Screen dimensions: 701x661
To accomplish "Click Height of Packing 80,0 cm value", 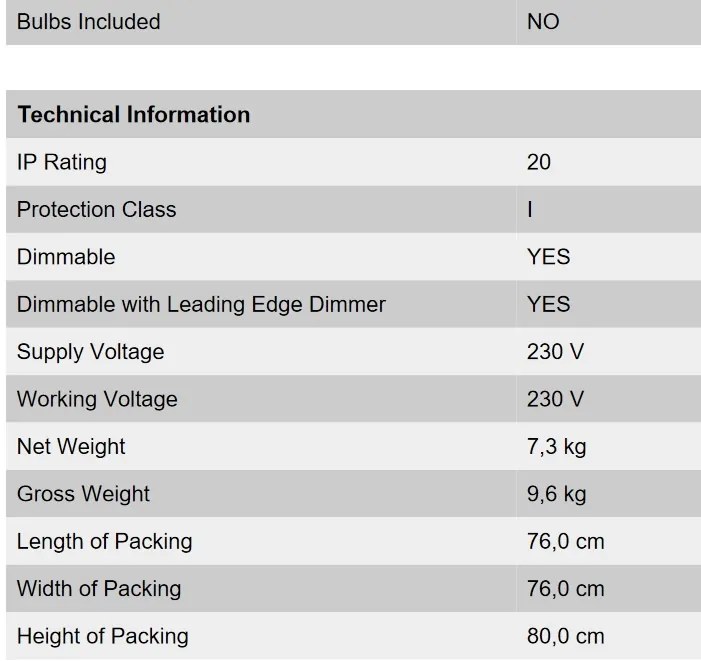I will tap(566, 636).
